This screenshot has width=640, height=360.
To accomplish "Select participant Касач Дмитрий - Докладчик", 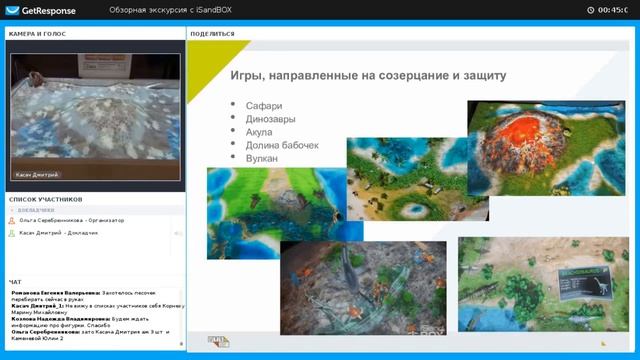I will click(x=59, y=233).
